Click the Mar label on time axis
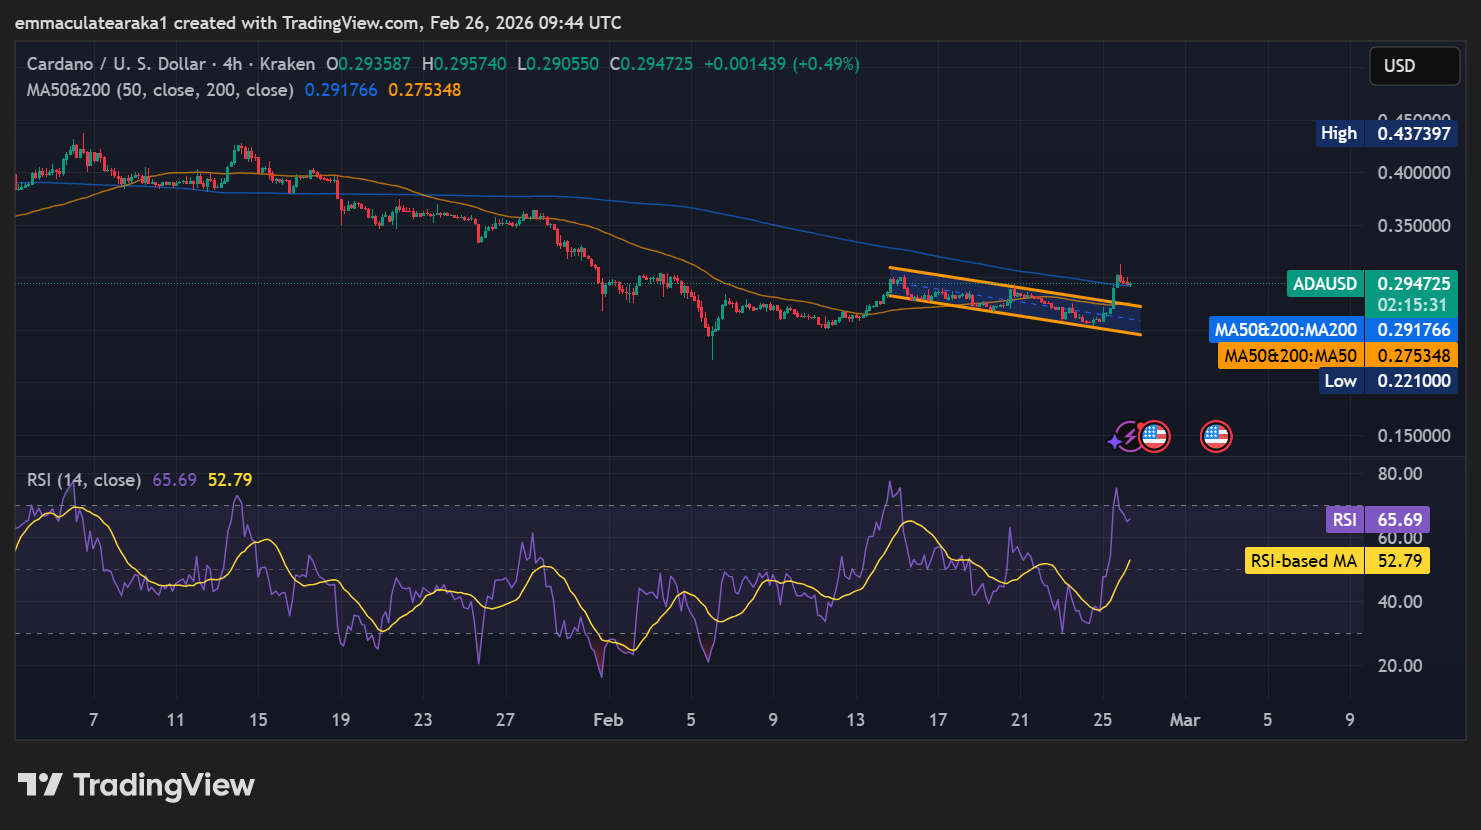Viewport: 1481px width, 830px height. point(1185,720)
